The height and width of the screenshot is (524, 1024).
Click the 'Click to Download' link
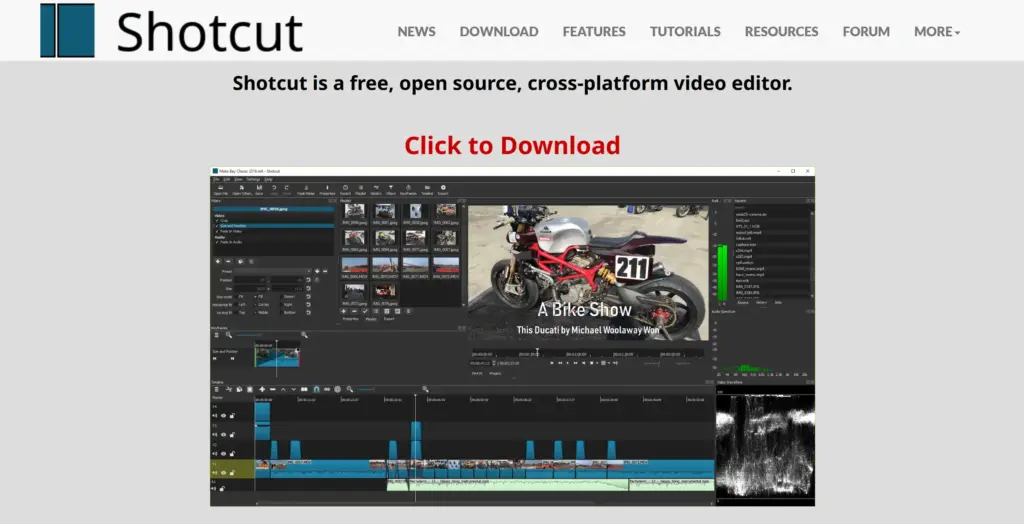click(512, 145)
